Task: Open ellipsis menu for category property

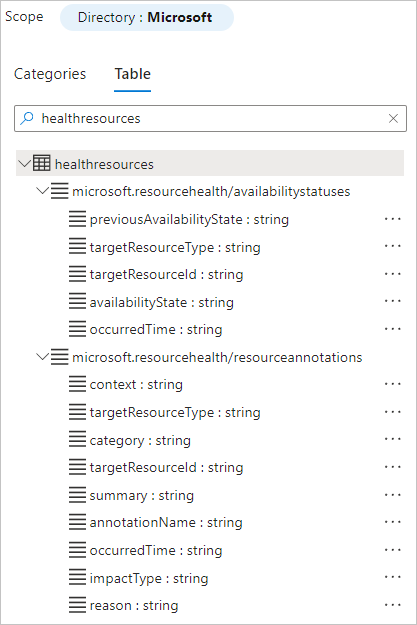Action: point(392,440)
